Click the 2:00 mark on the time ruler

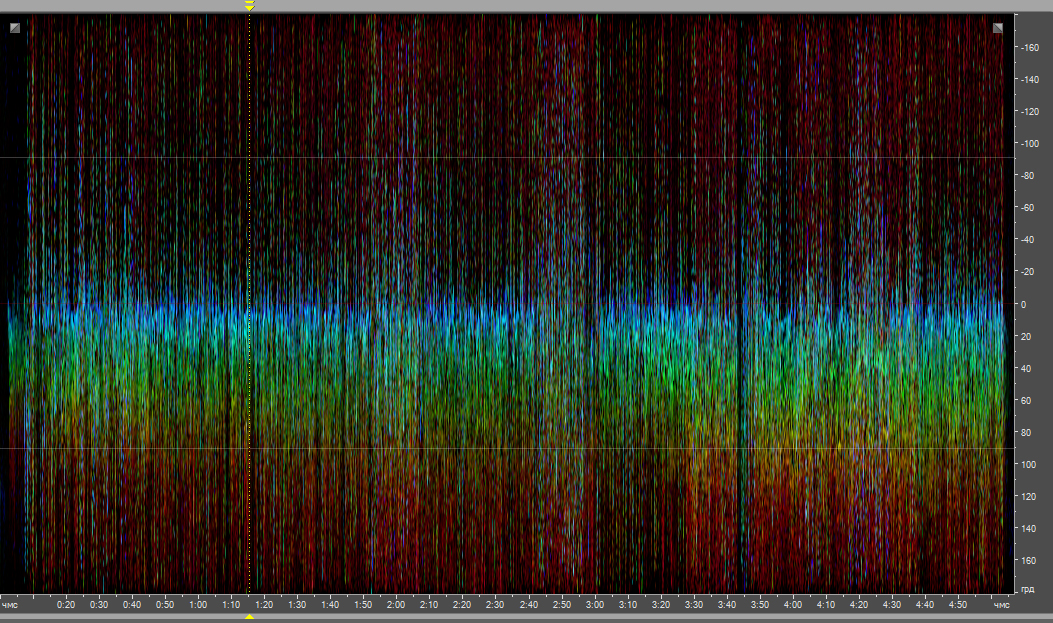(x=396, y=605)
